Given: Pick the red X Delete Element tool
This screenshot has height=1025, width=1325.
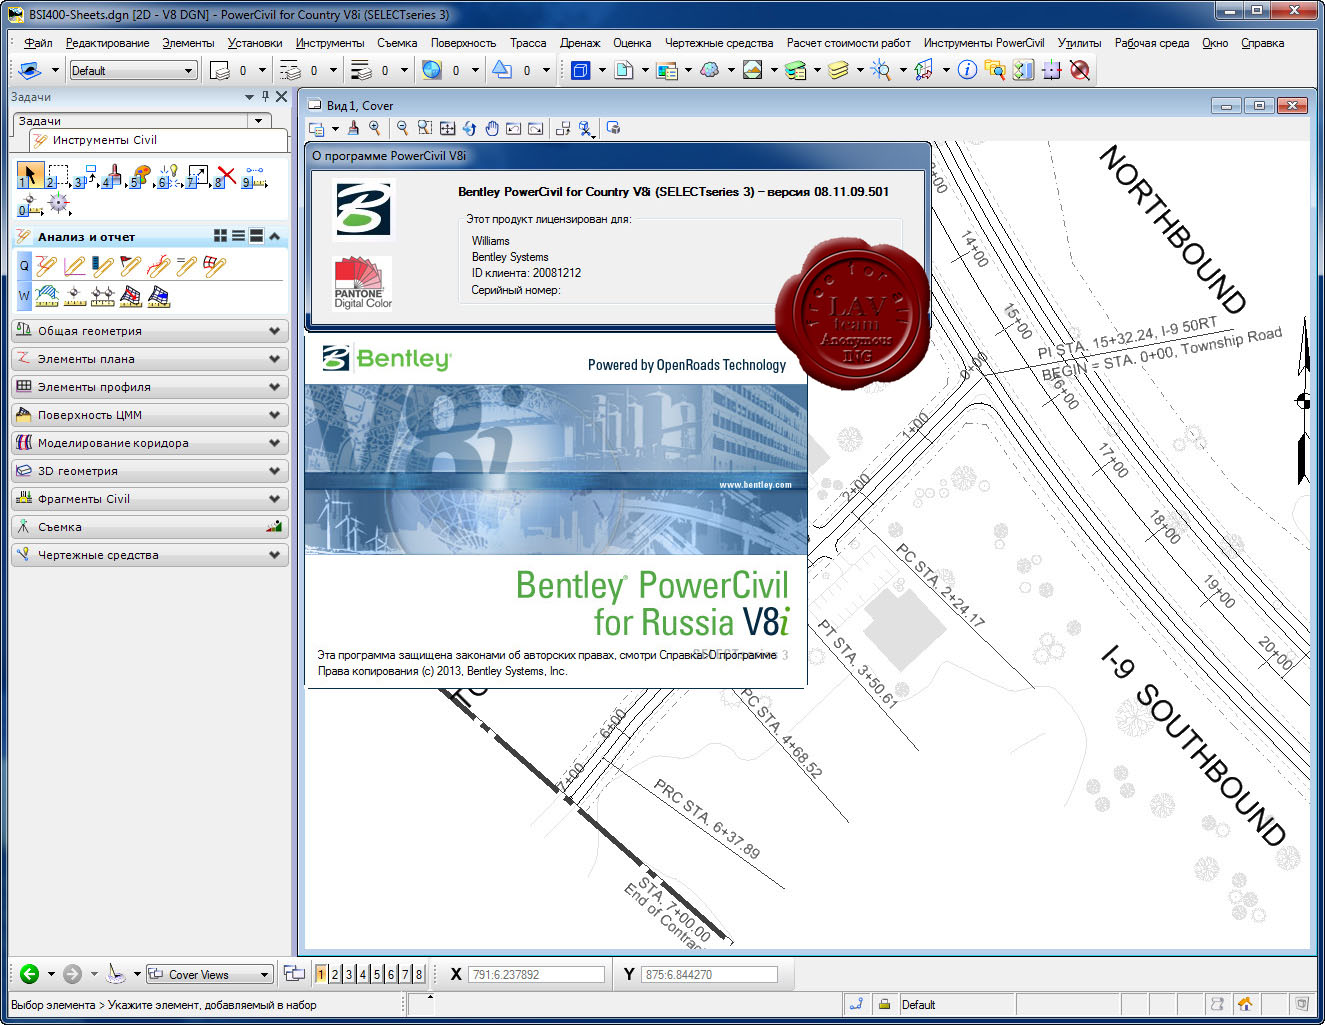Looking at the screenshot, I should click(x=226, y=176).
